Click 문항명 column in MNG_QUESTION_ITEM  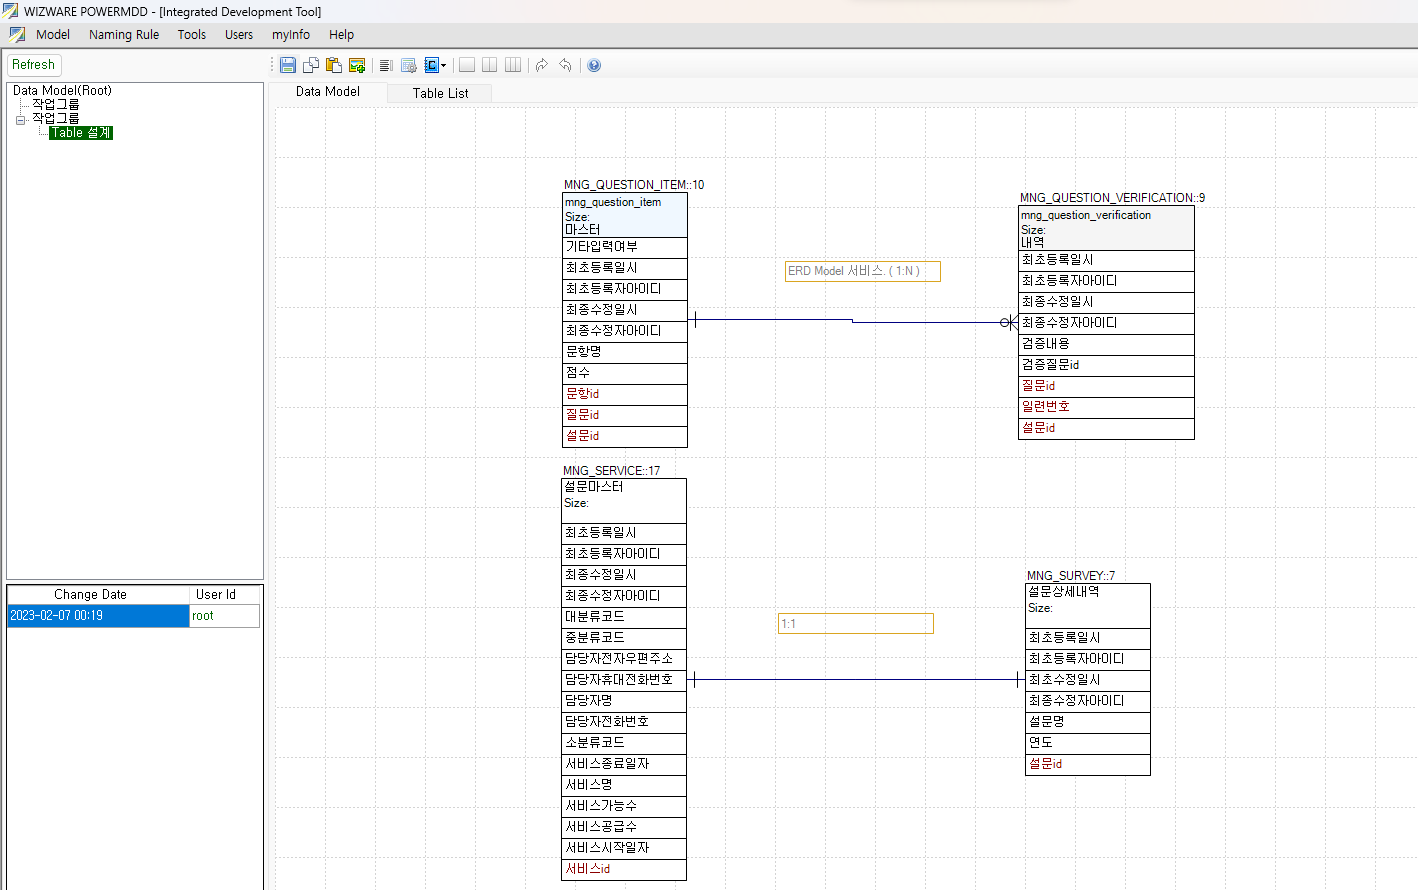click(x=625, y=352)
